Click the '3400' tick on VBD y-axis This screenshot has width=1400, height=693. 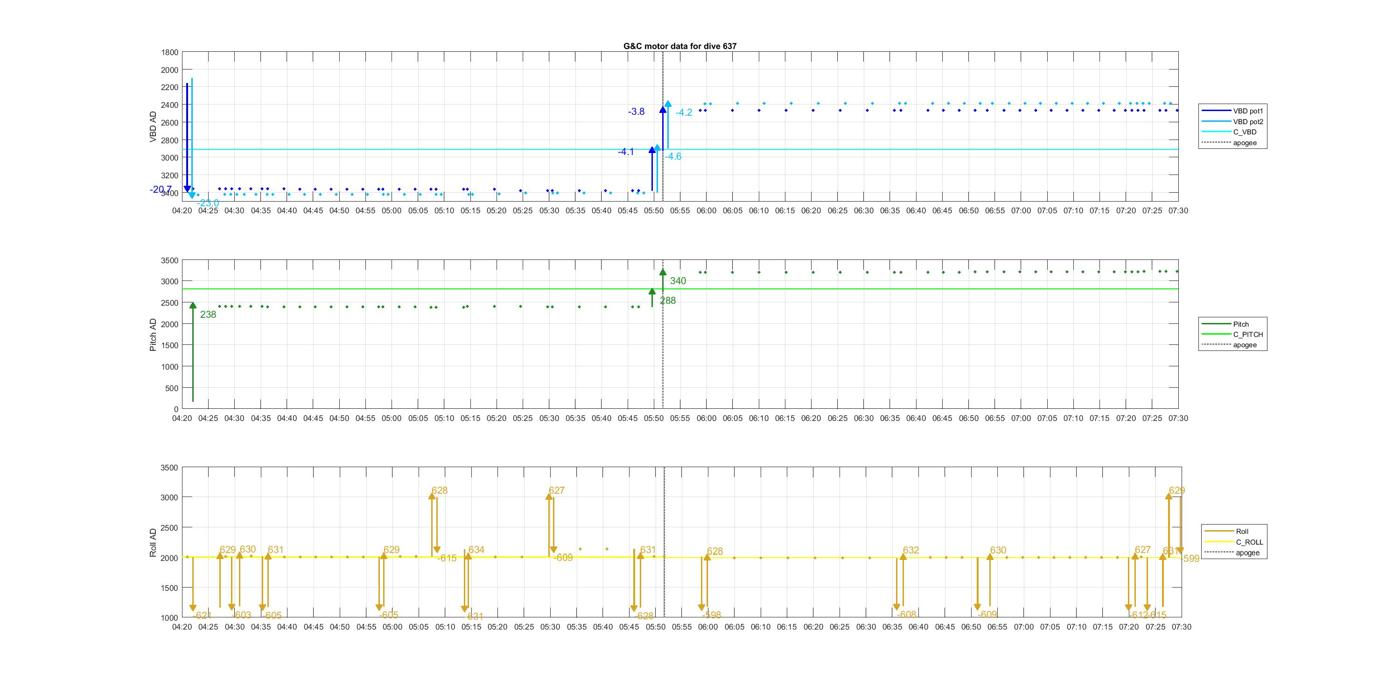[170, 193]
